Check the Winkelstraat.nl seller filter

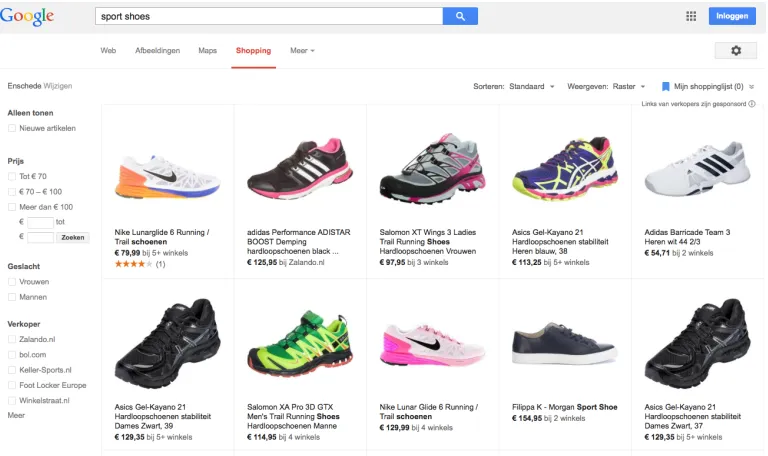[x=12, y=401]
